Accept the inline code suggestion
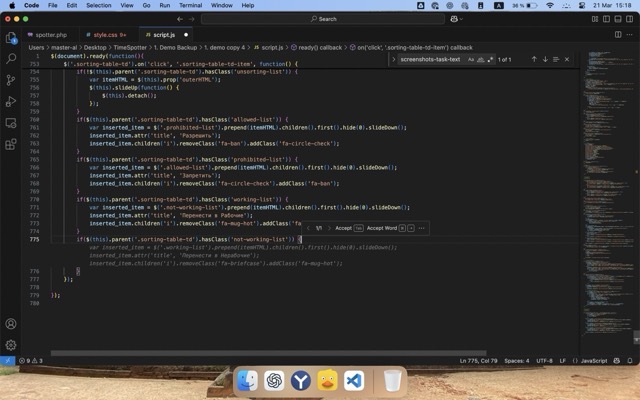Image resolution: width=640 pixels, height=400 pixels. click(343, 228)
